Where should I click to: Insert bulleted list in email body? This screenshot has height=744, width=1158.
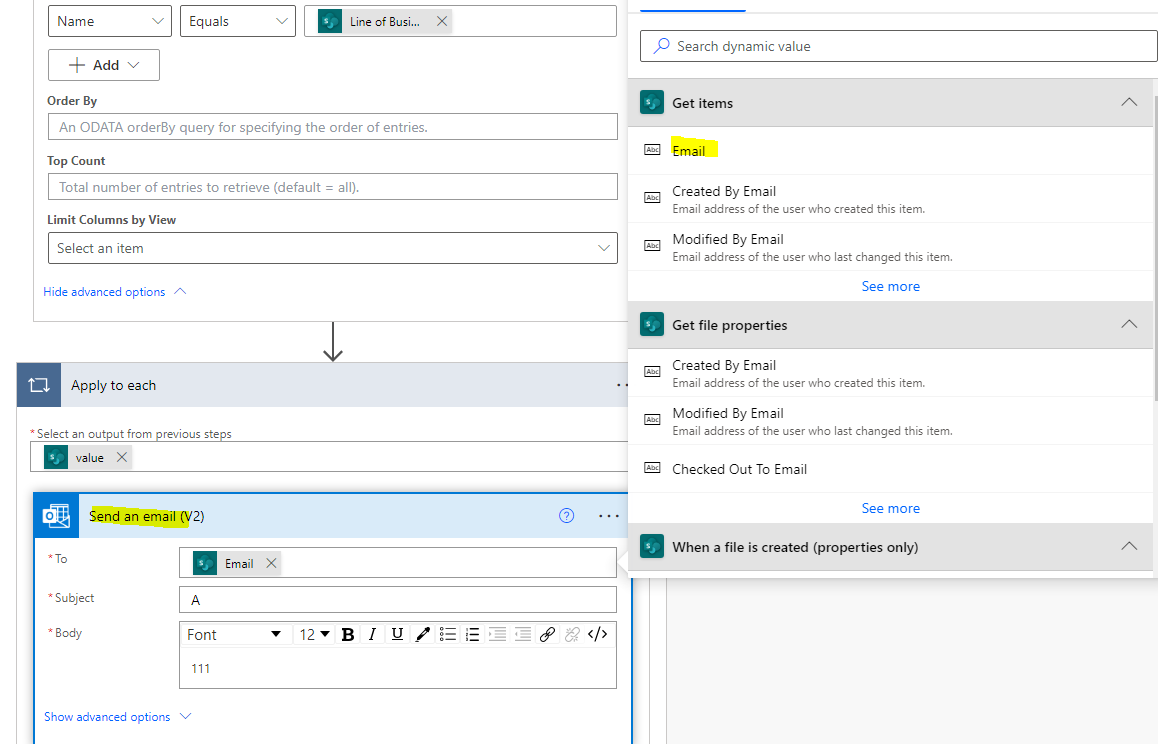pyautogui.click(x=448, y=635)
